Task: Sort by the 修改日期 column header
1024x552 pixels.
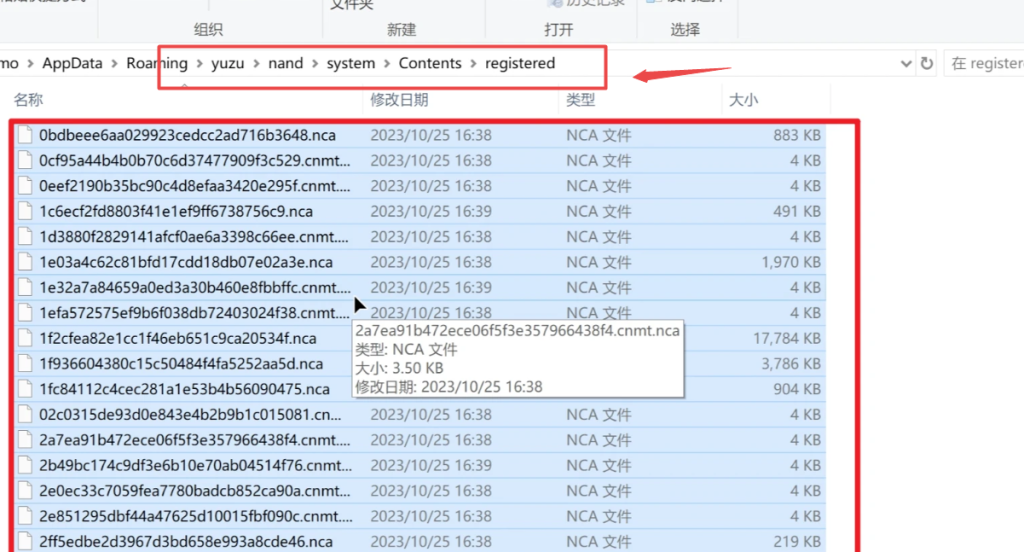Action: click(399, 100)
